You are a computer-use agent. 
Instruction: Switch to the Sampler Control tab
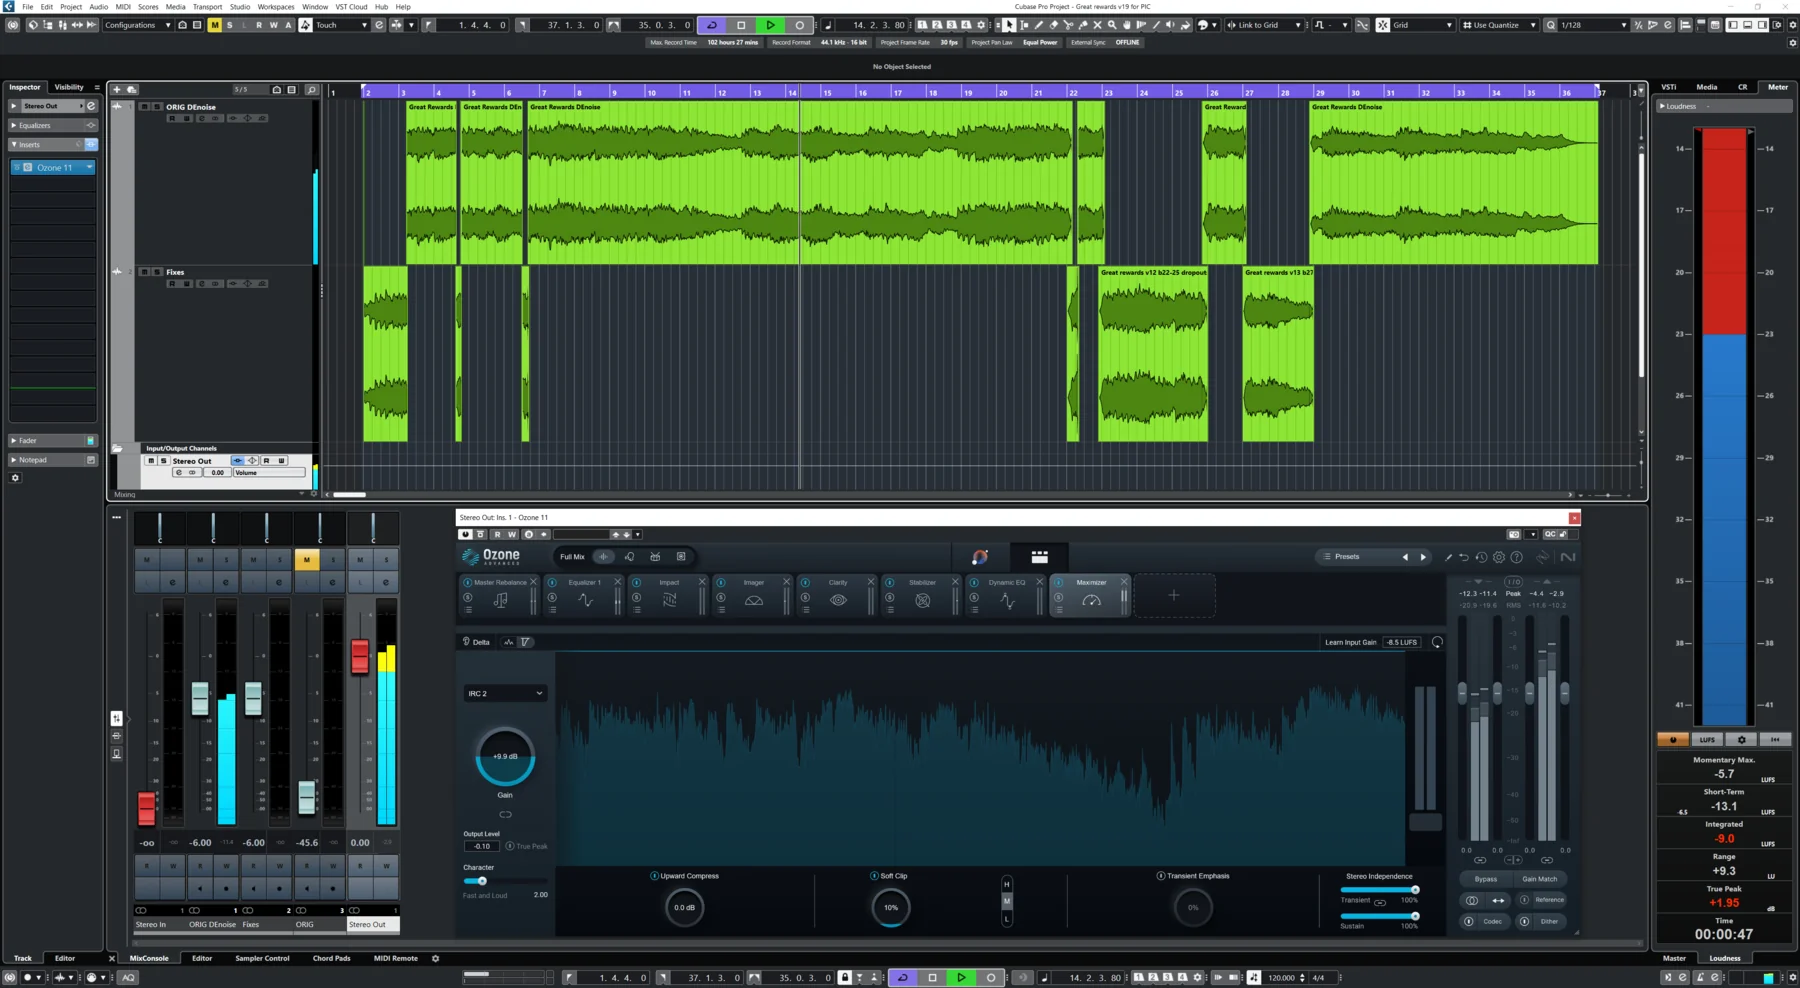click(262, 958)
